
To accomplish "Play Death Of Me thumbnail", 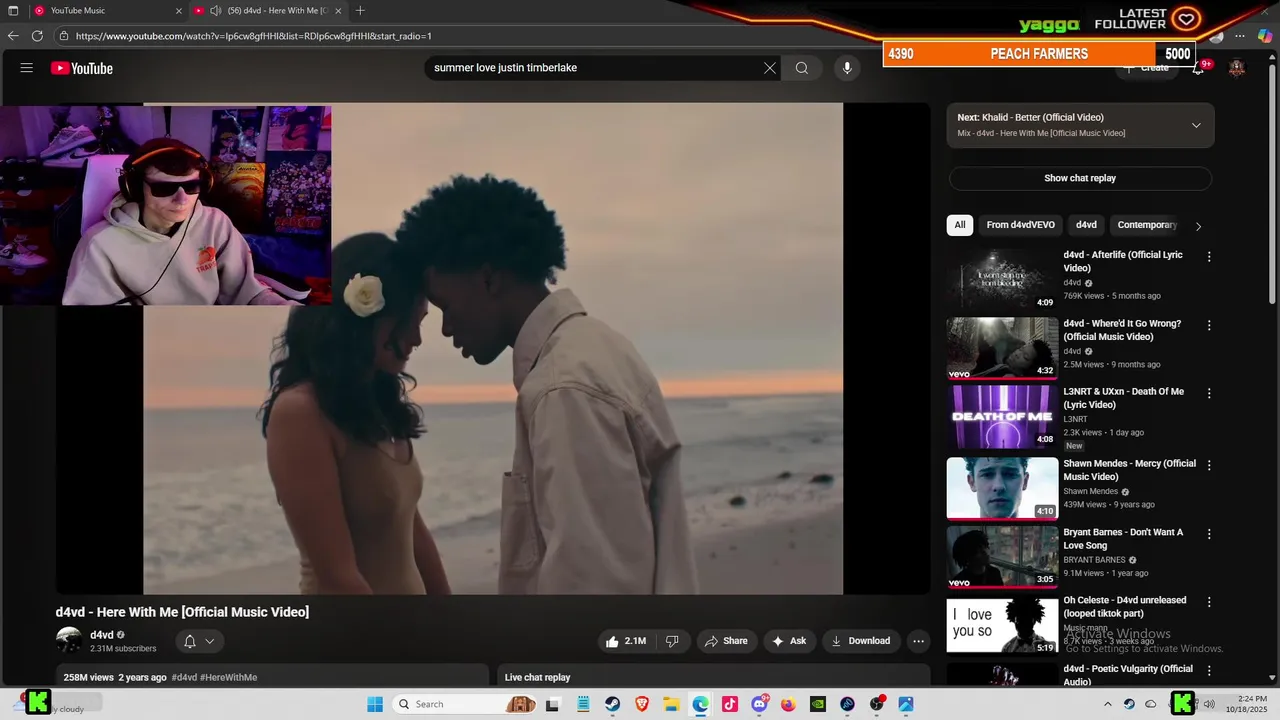I will point(1002,417).
